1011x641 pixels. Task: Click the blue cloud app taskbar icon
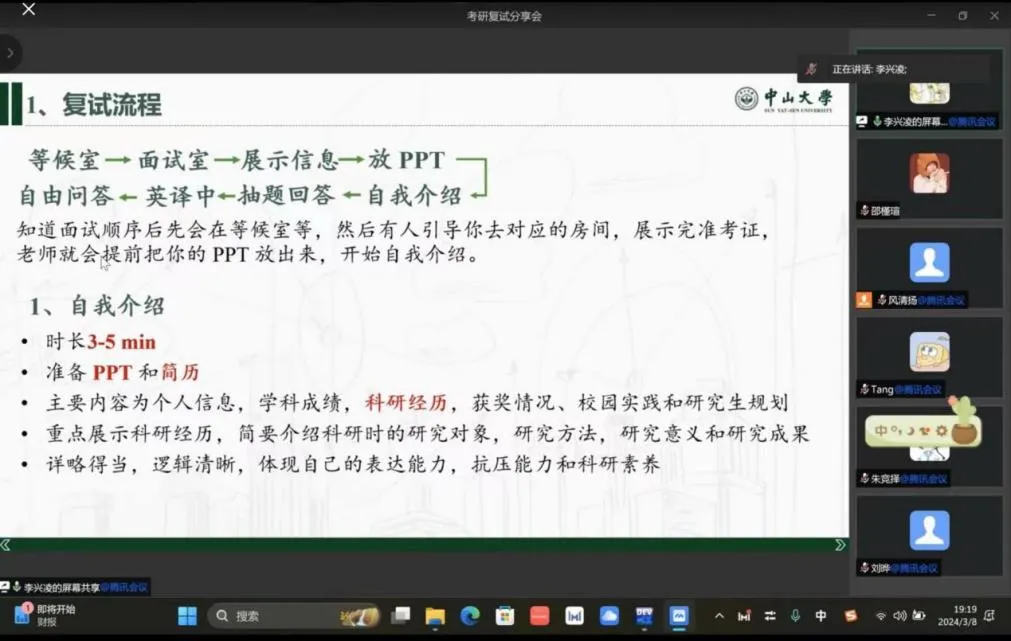(609, 616)
